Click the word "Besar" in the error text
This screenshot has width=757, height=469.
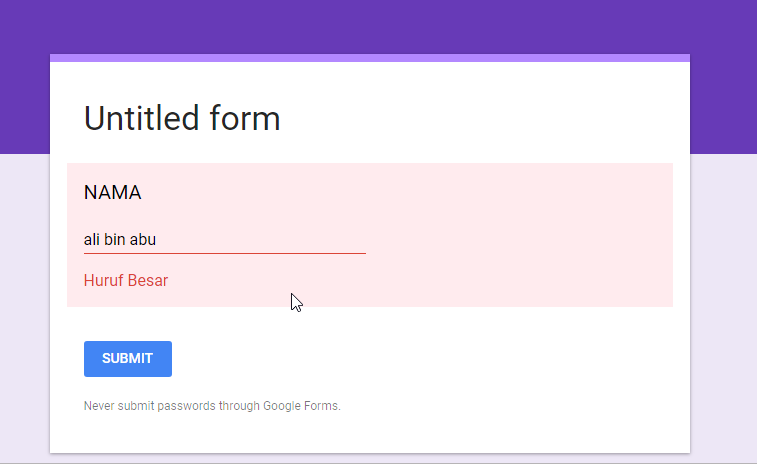(147, 281)
